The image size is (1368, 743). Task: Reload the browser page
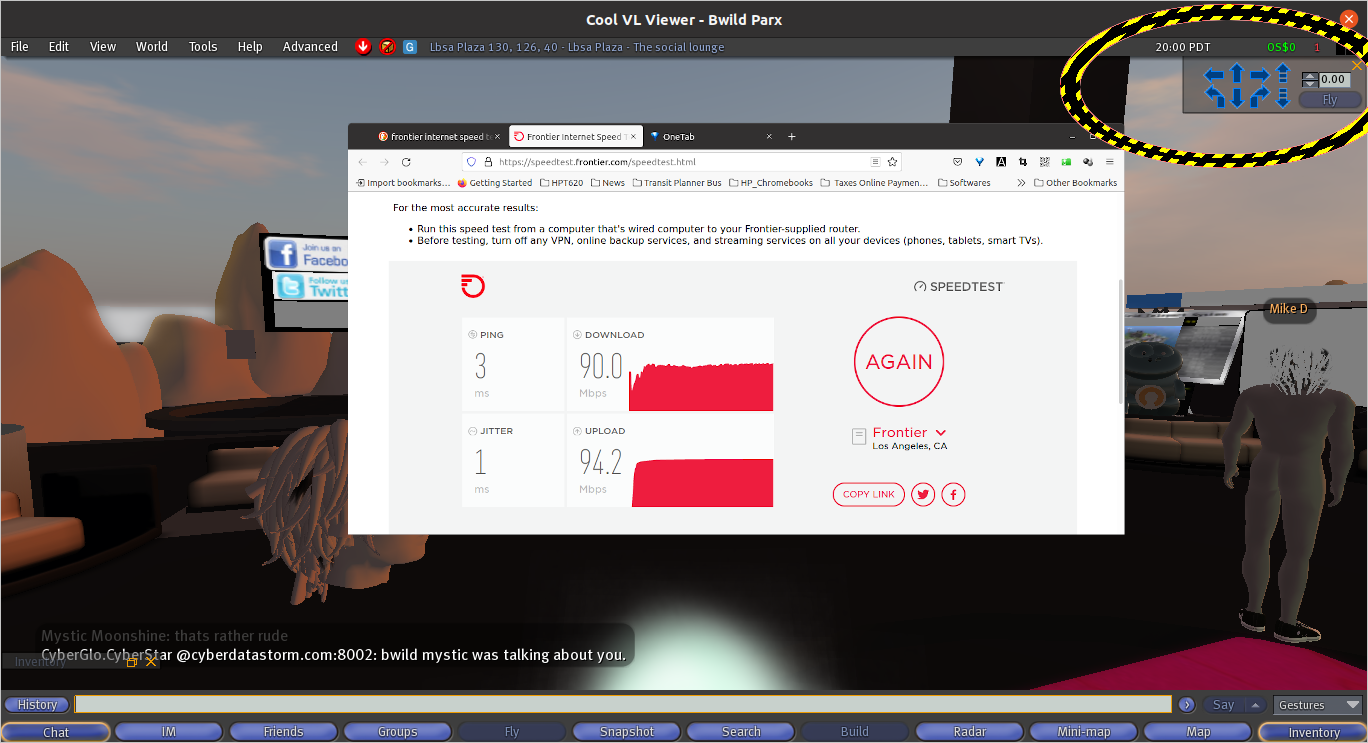pos(406,161)
